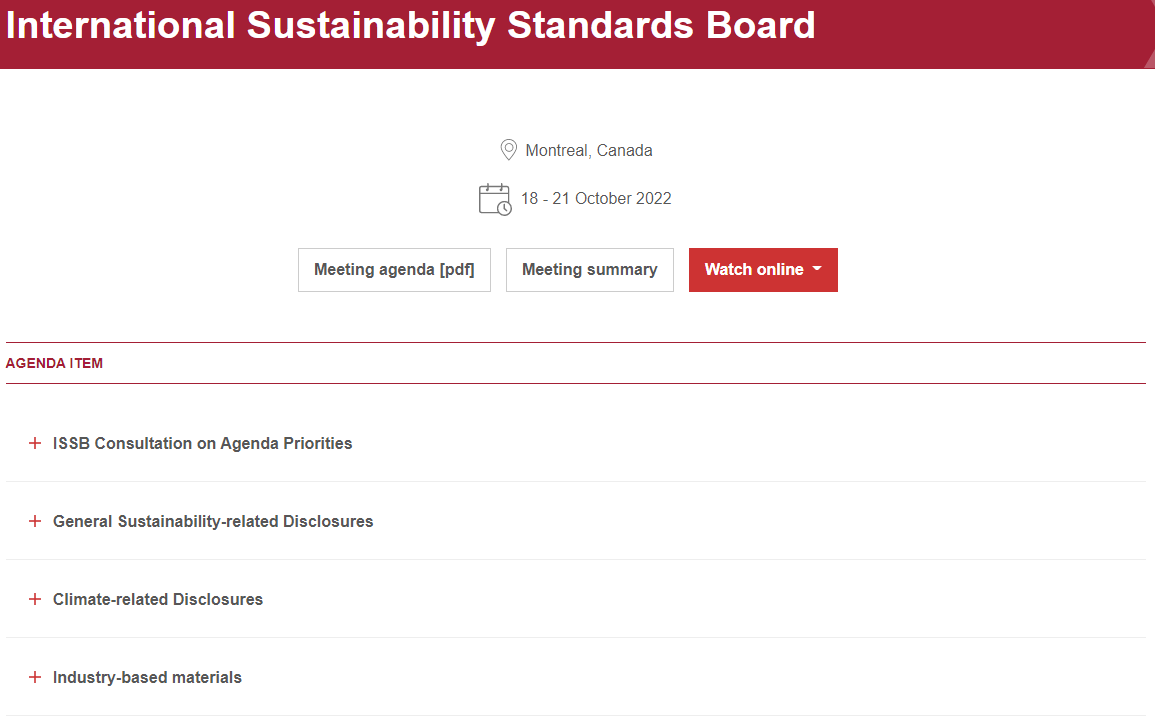Expand Industry-based materials section
1155x723 pixels.
pyautogui.click(x=147, y=677)
